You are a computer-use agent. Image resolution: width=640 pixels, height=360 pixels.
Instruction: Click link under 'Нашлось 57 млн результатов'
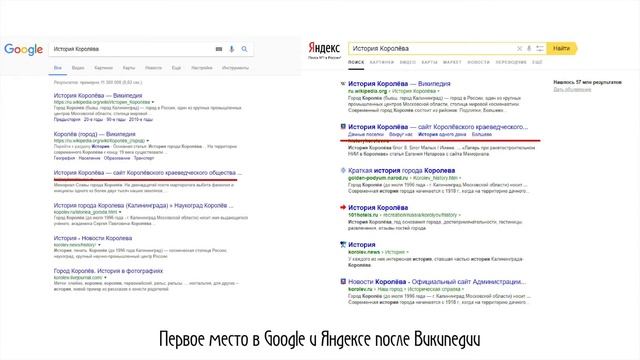572,89
